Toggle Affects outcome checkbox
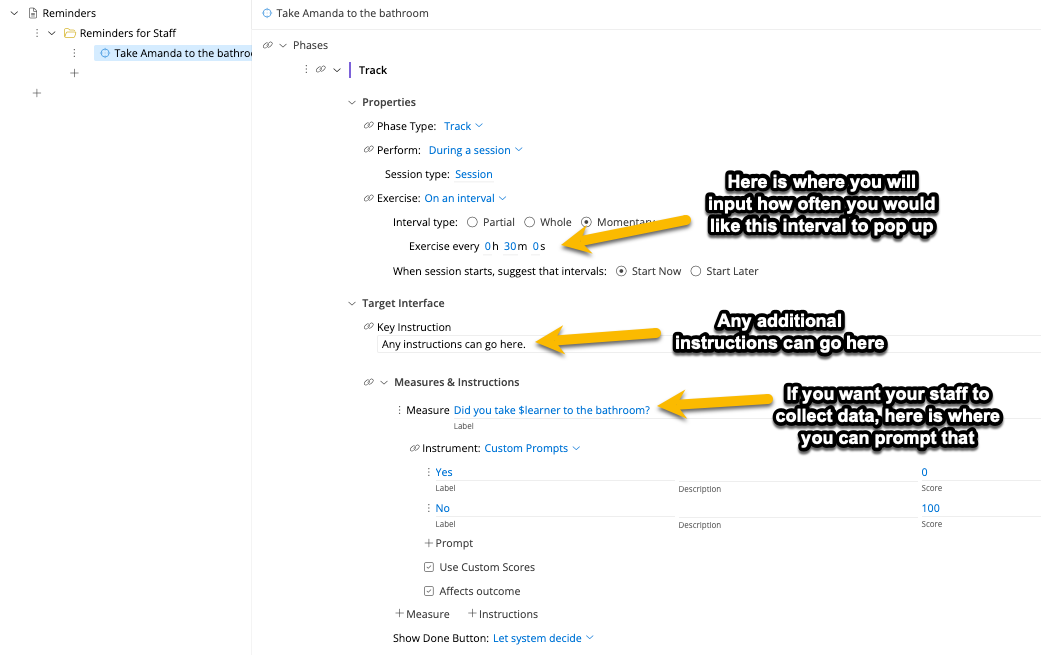Viewport: 1041px width, 655px height. click(x=429, y=591)
